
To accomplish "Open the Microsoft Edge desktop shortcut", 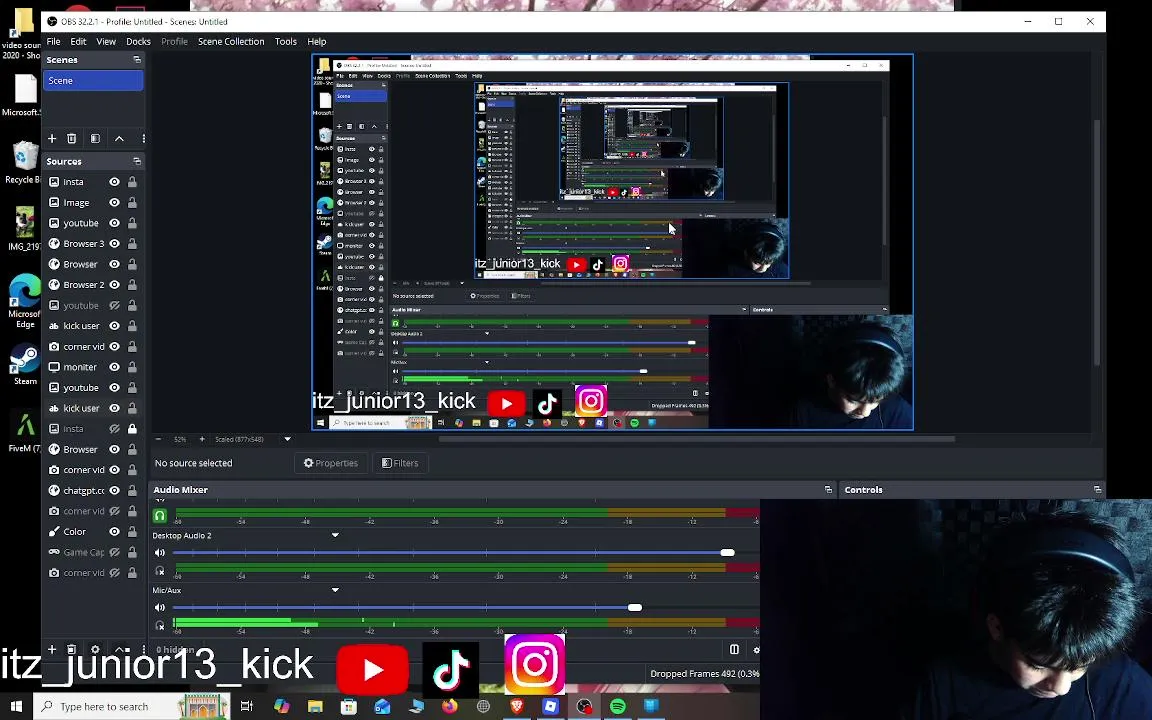I will [x=24, y=301].
